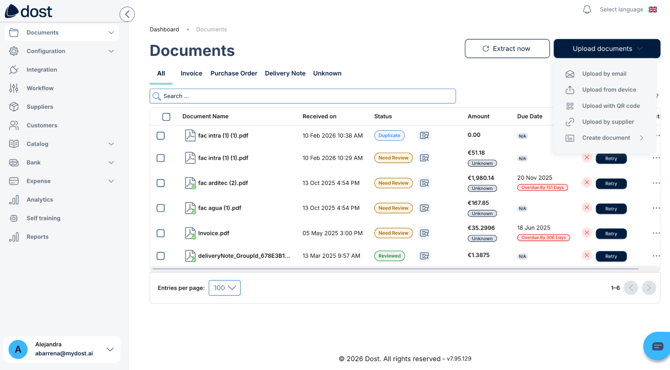Select checkbox for fac agua (1).pdf
Screen dimensions: 670x370
(161, 208)
